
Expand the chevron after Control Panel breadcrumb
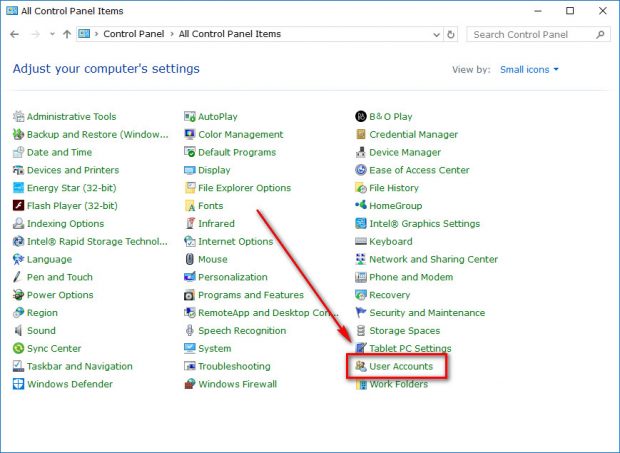coord(172,34)
